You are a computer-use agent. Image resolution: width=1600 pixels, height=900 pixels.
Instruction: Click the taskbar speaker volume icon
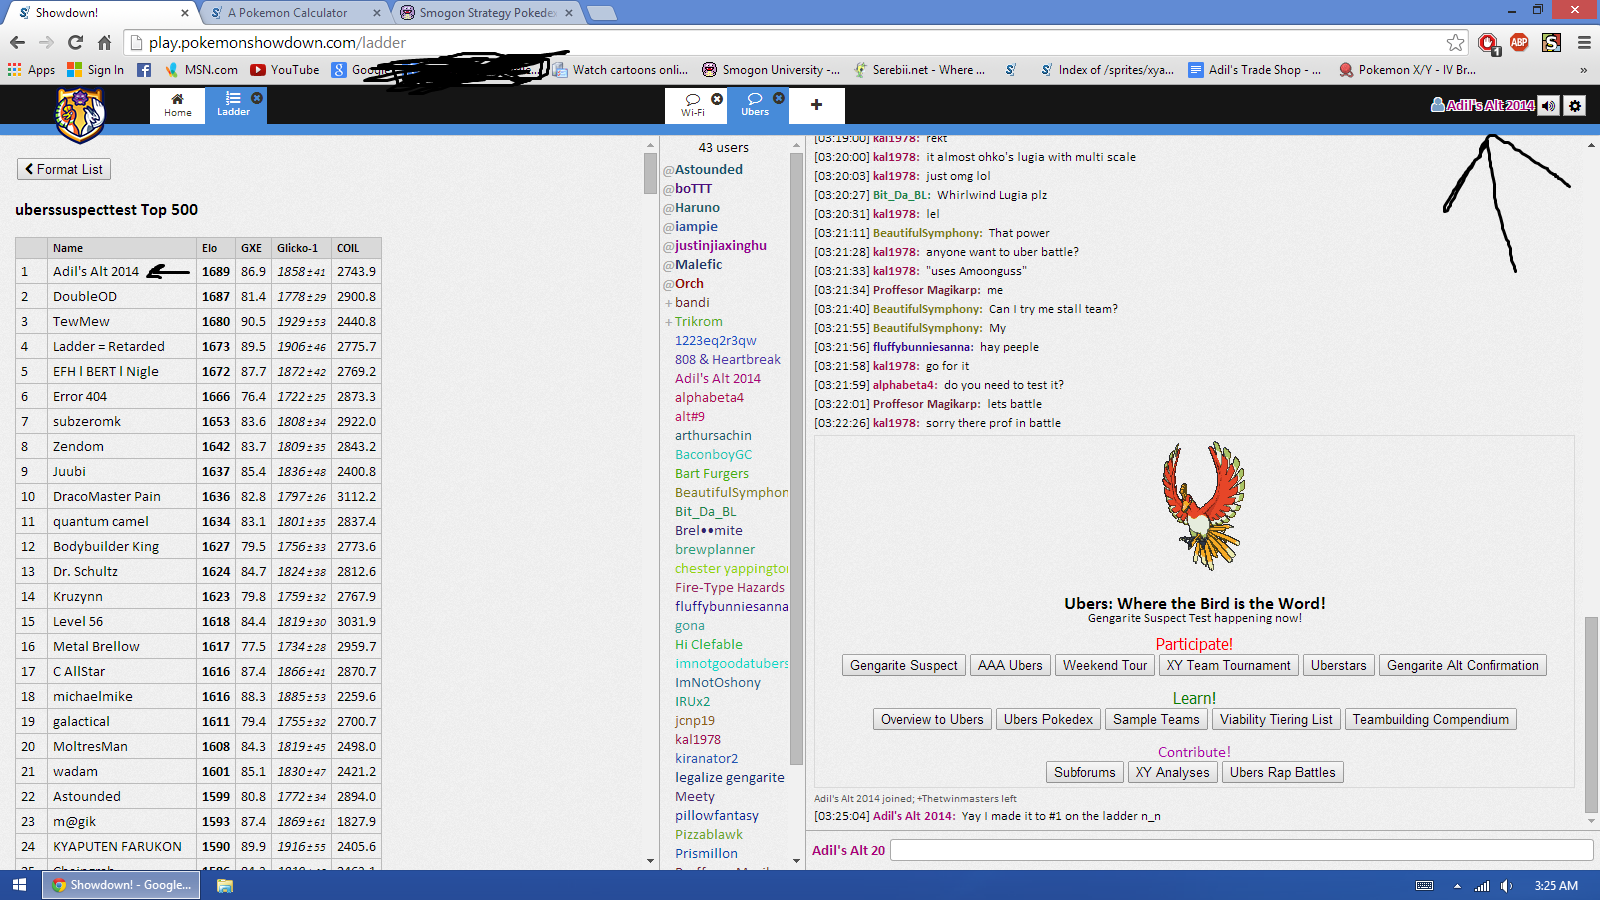[1507, 885]
